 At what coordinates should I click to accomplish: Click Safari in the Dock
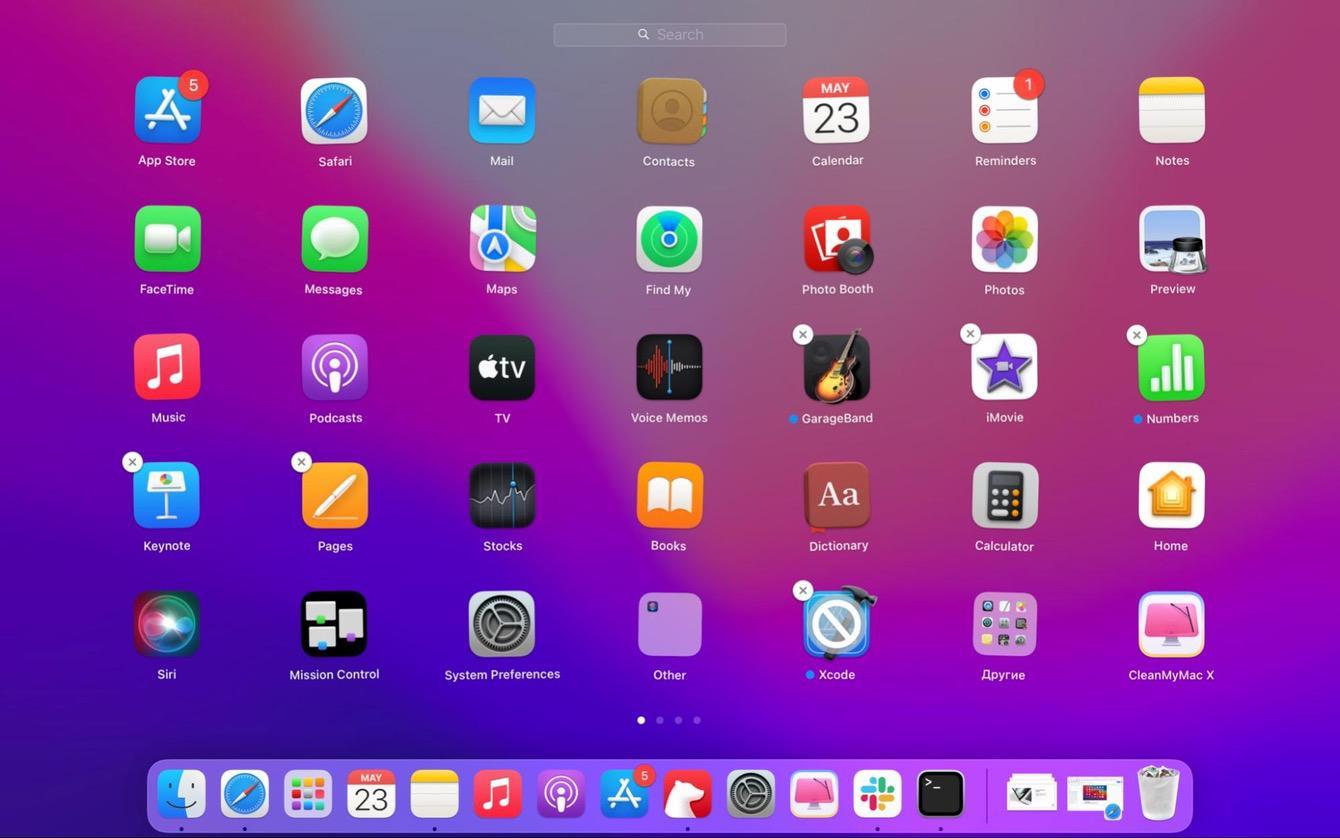tap(245, 794)
